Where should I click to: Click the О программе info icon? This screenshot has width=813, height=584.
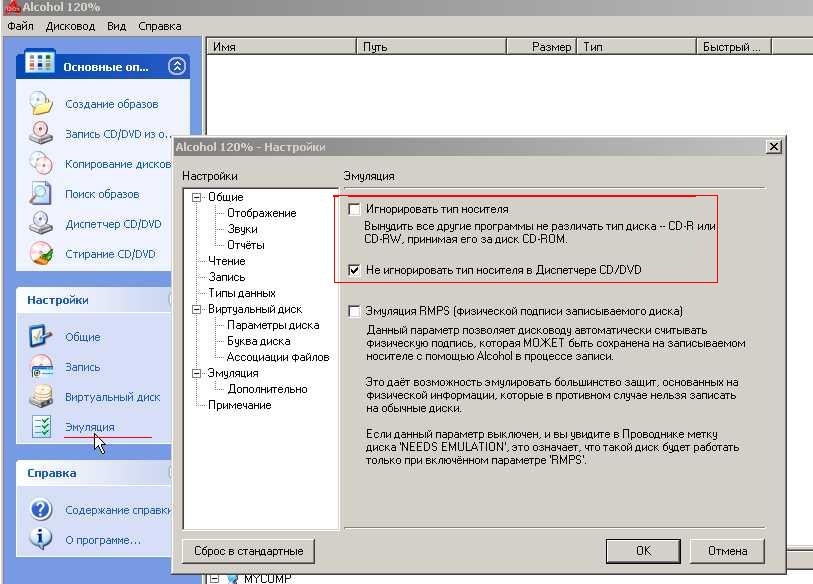coord(40,539)
